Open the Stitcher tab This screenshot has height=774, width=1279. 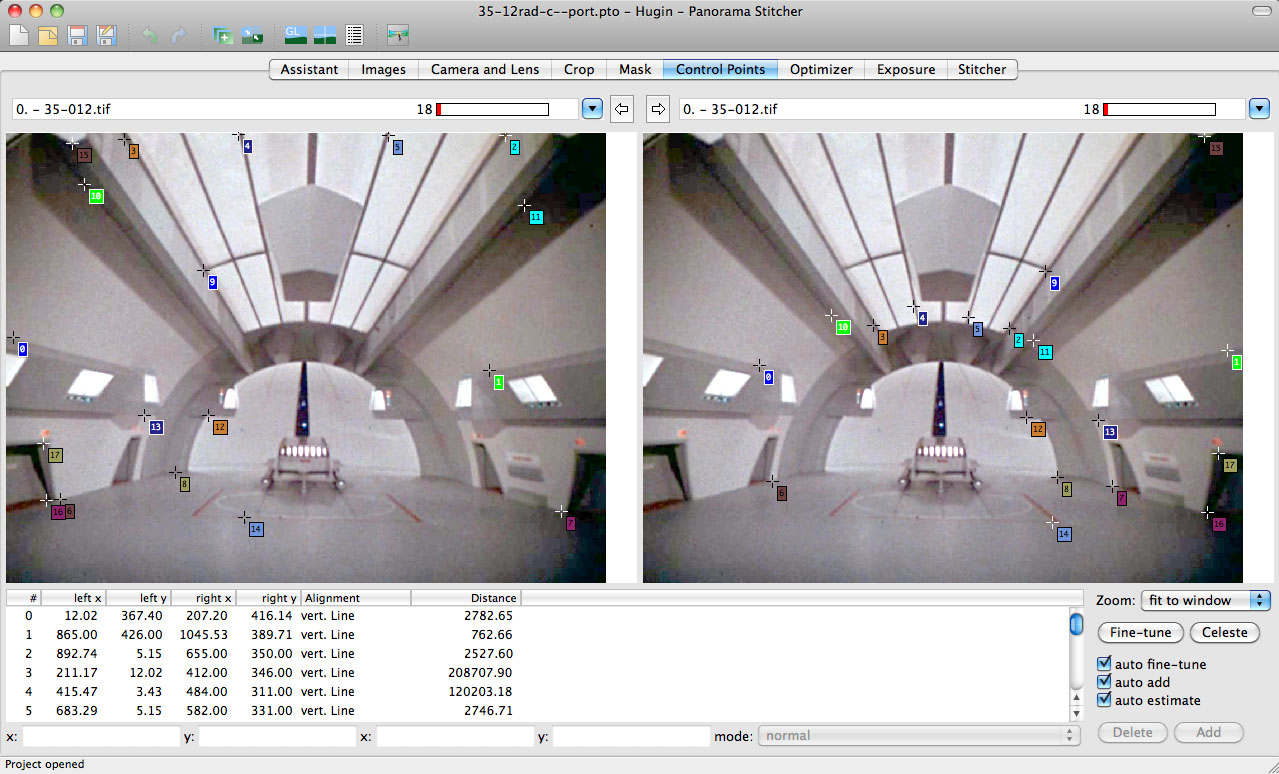click(x=982, y=69)
